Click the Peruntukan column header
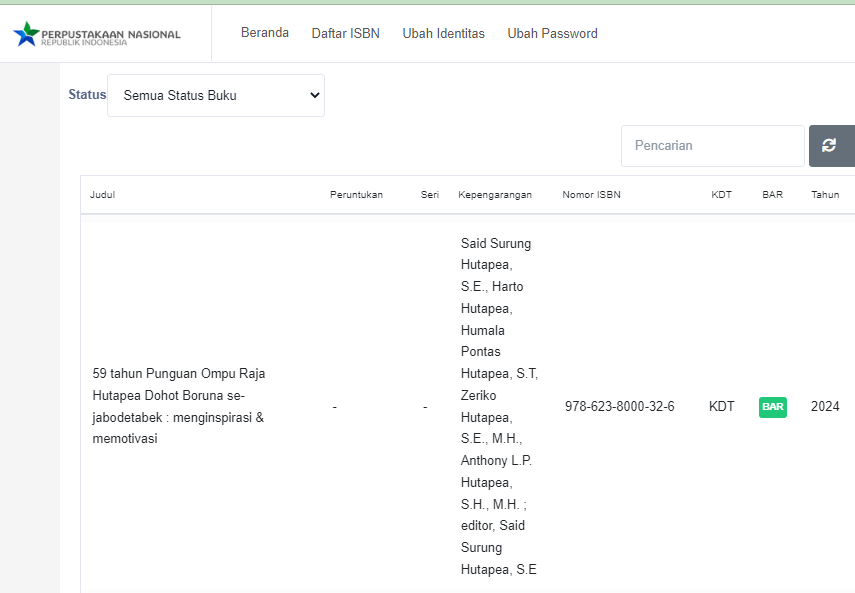This screenshot has width=855, height=593. (x=356, y=195)
